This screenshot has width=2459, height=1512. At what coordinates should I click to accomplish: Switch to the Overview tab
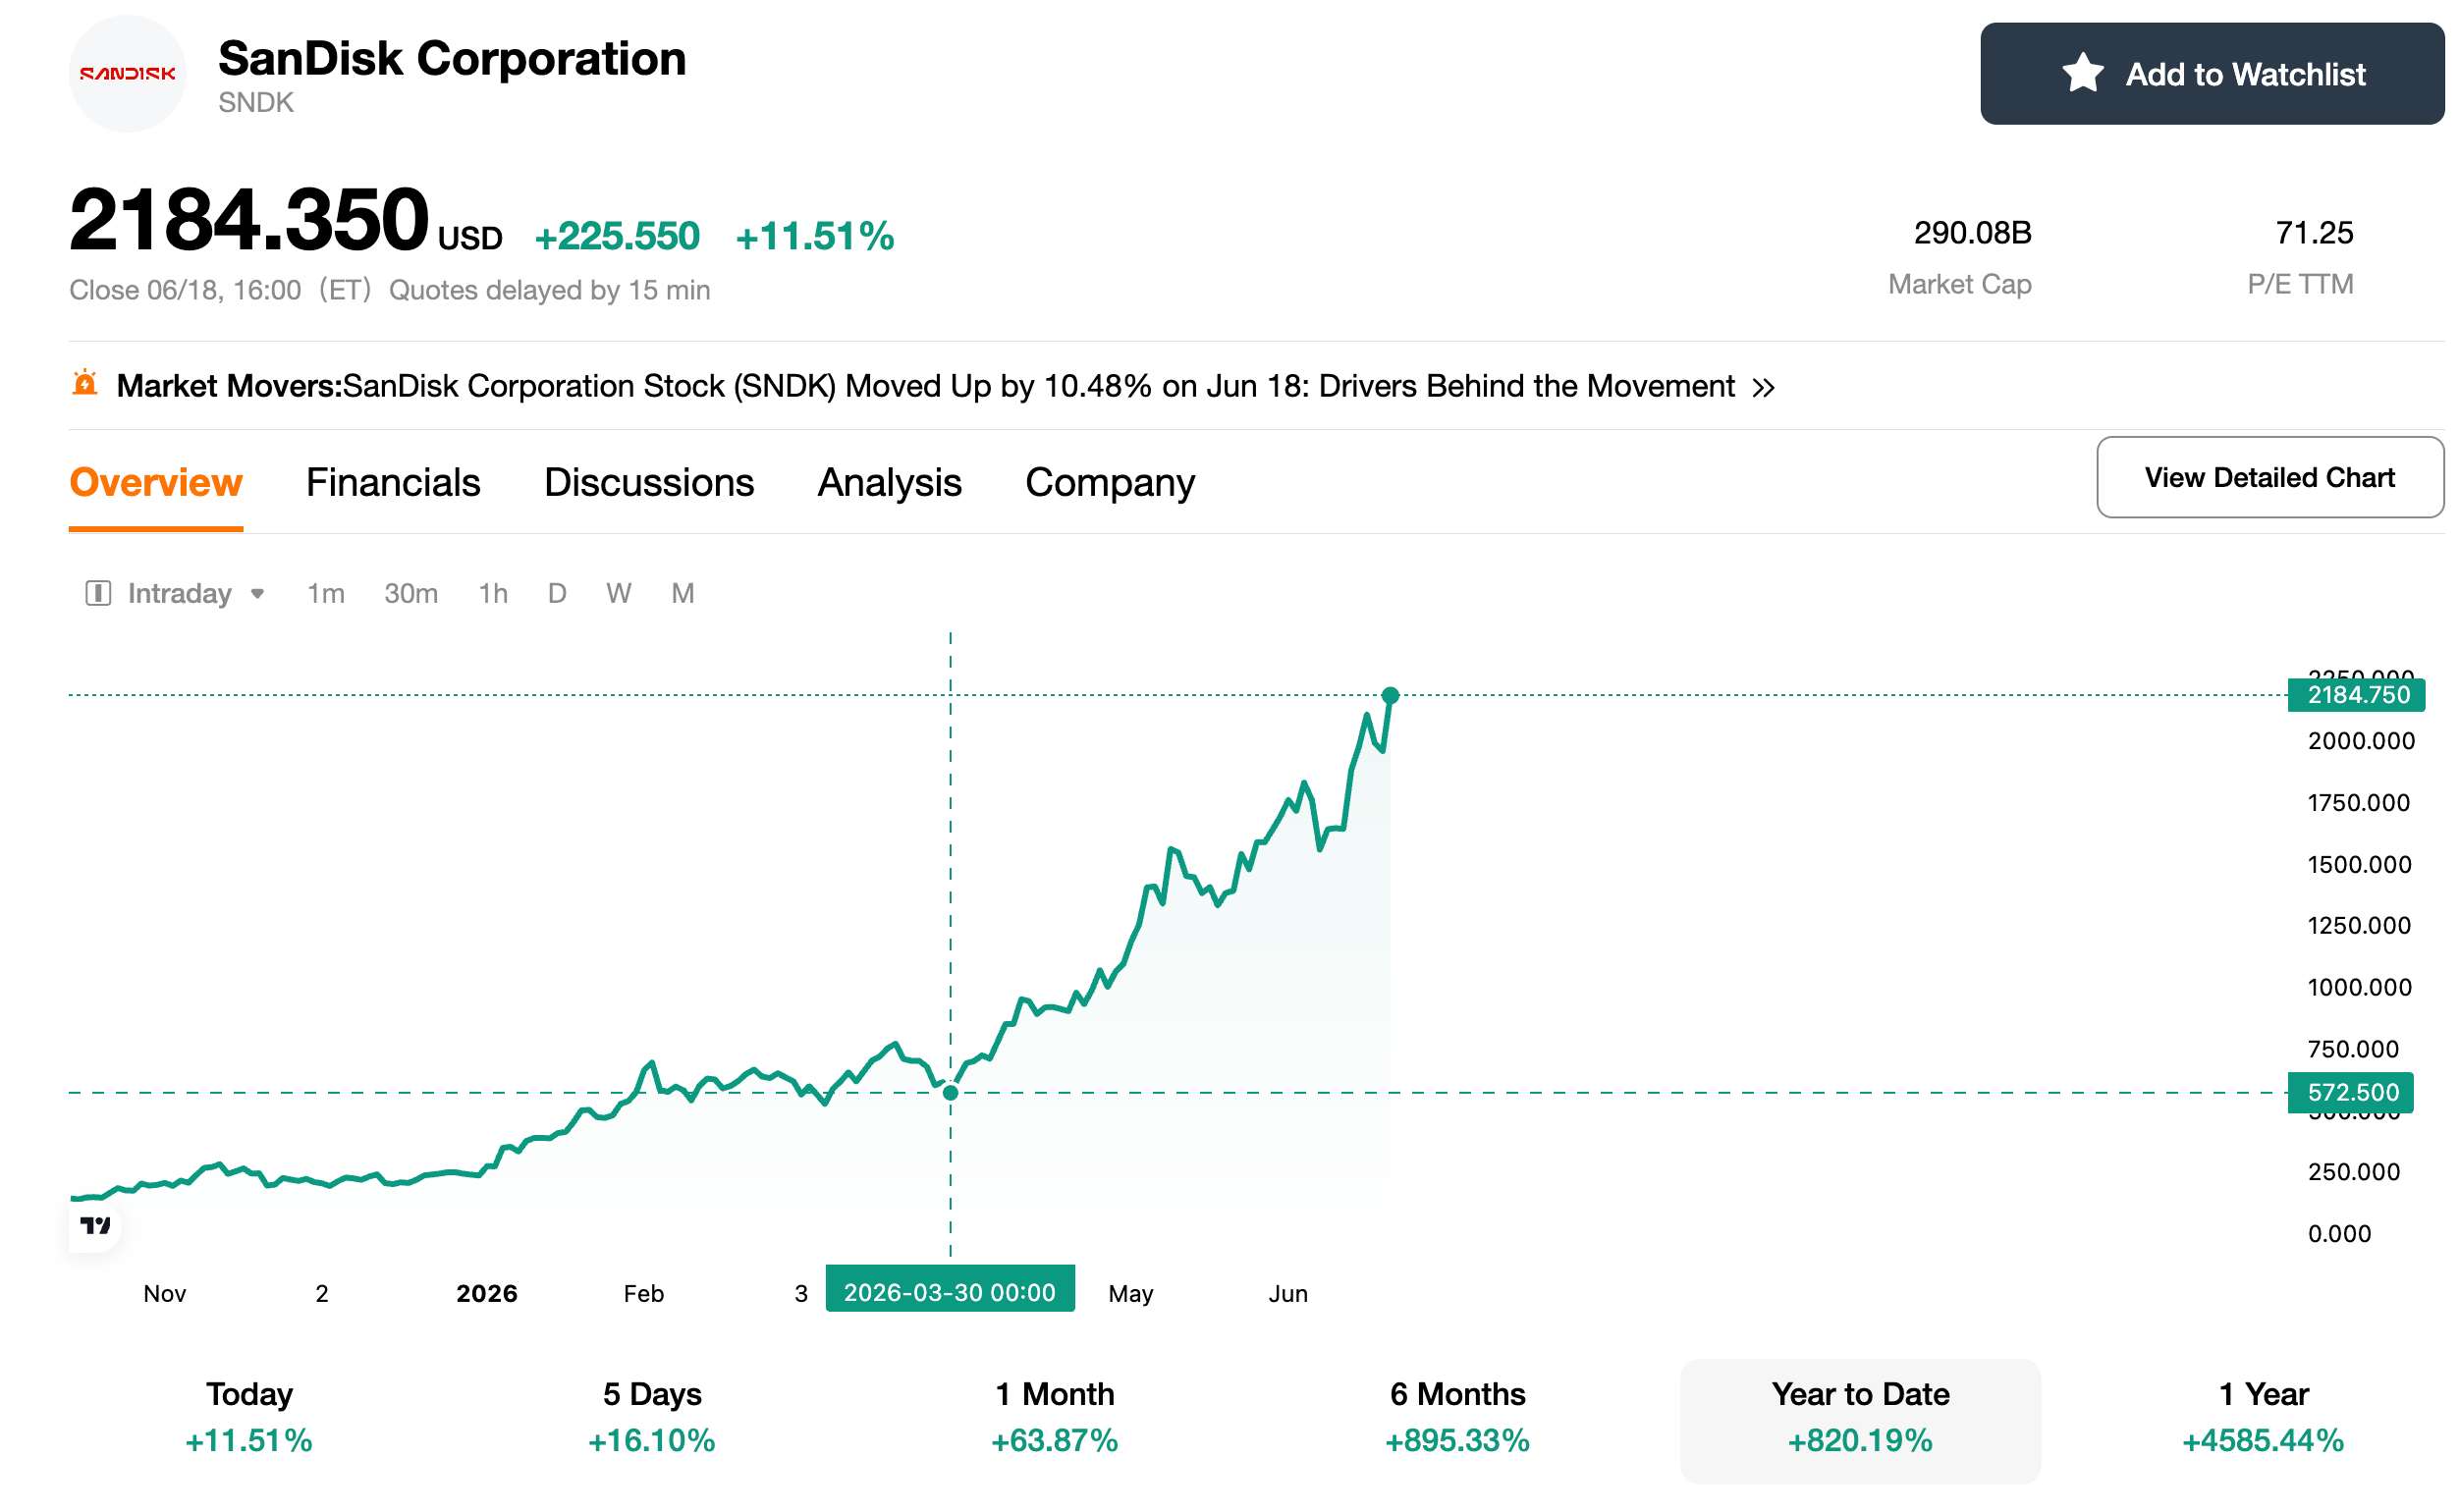(156, 483)
